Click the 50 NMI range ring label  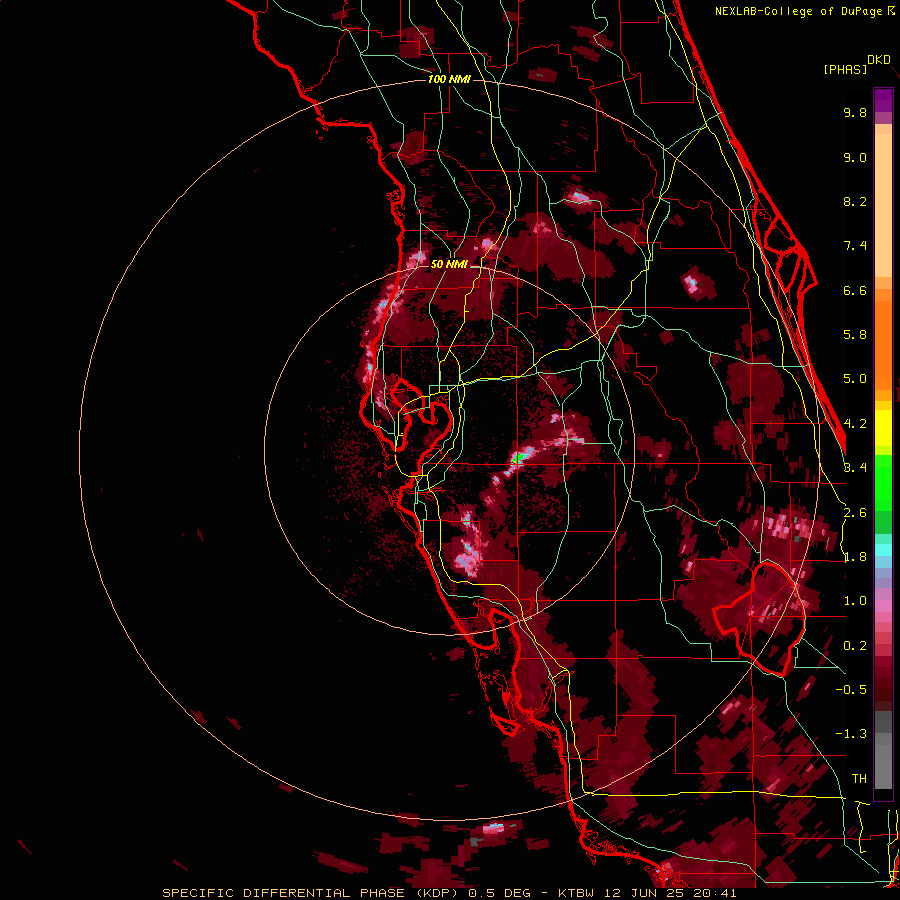pos(449,264)
